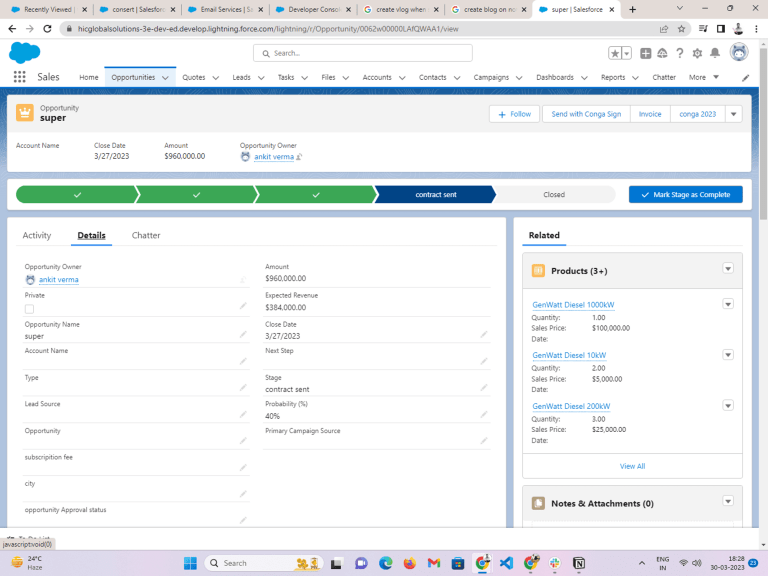Expand the Opportunities tab dropdown arrow
This screenshot has width=768, height=576.
pos(165,78)
